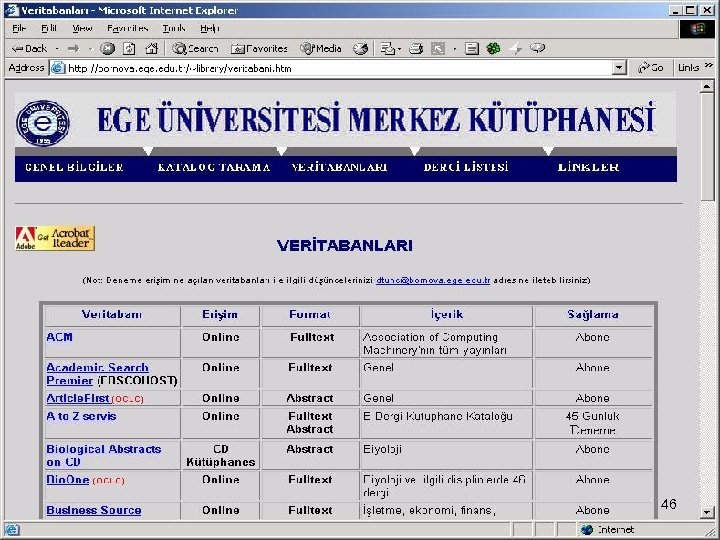Open the Media toolbar button

(321, 48)
